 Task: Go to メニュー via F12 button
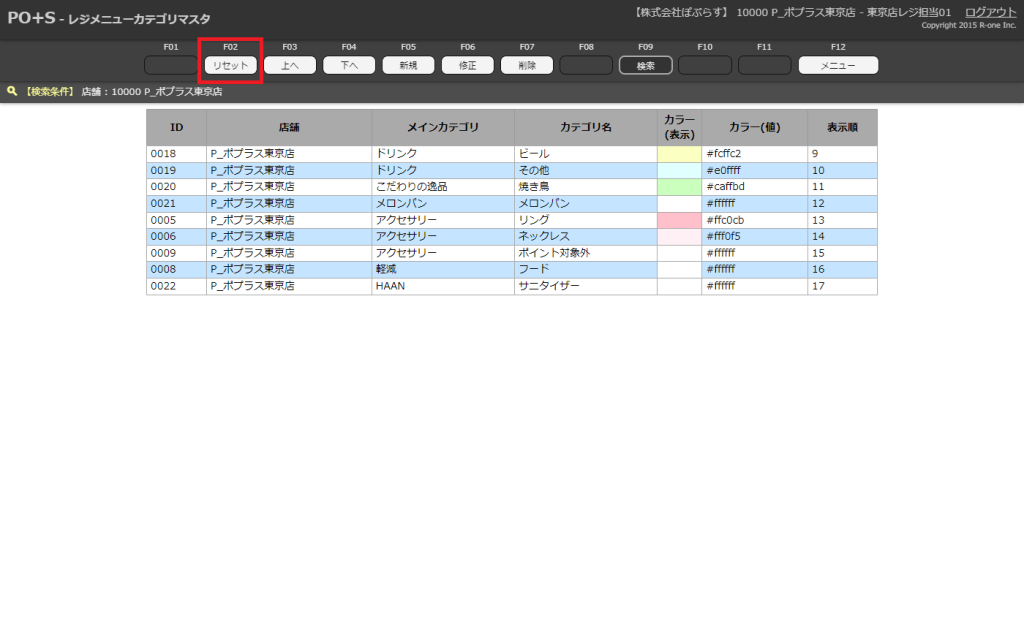tap(837, 65)
